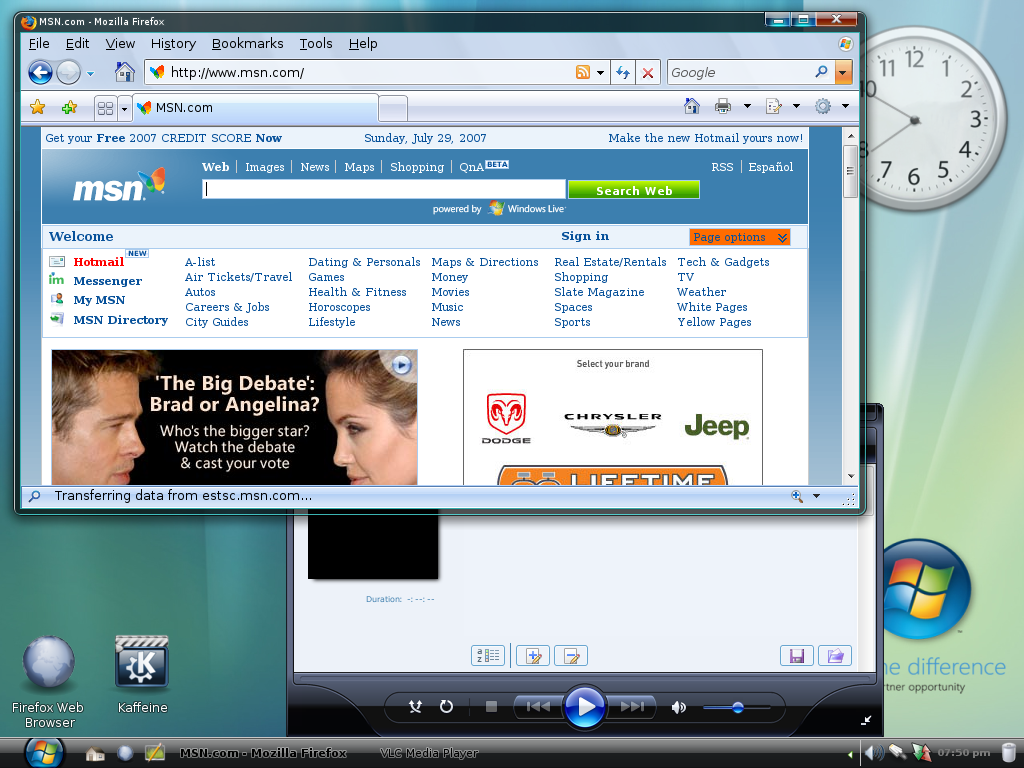Open the gear tools dropdown arrow
This screenshot has height=768, width=1024.
(x=845, y=106)
